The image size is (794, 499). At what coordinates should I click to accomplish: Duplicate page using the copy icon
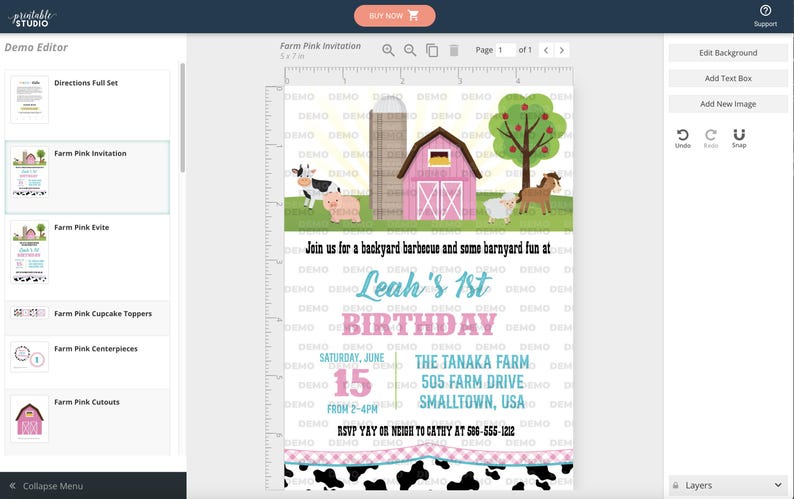click(432, 50)
